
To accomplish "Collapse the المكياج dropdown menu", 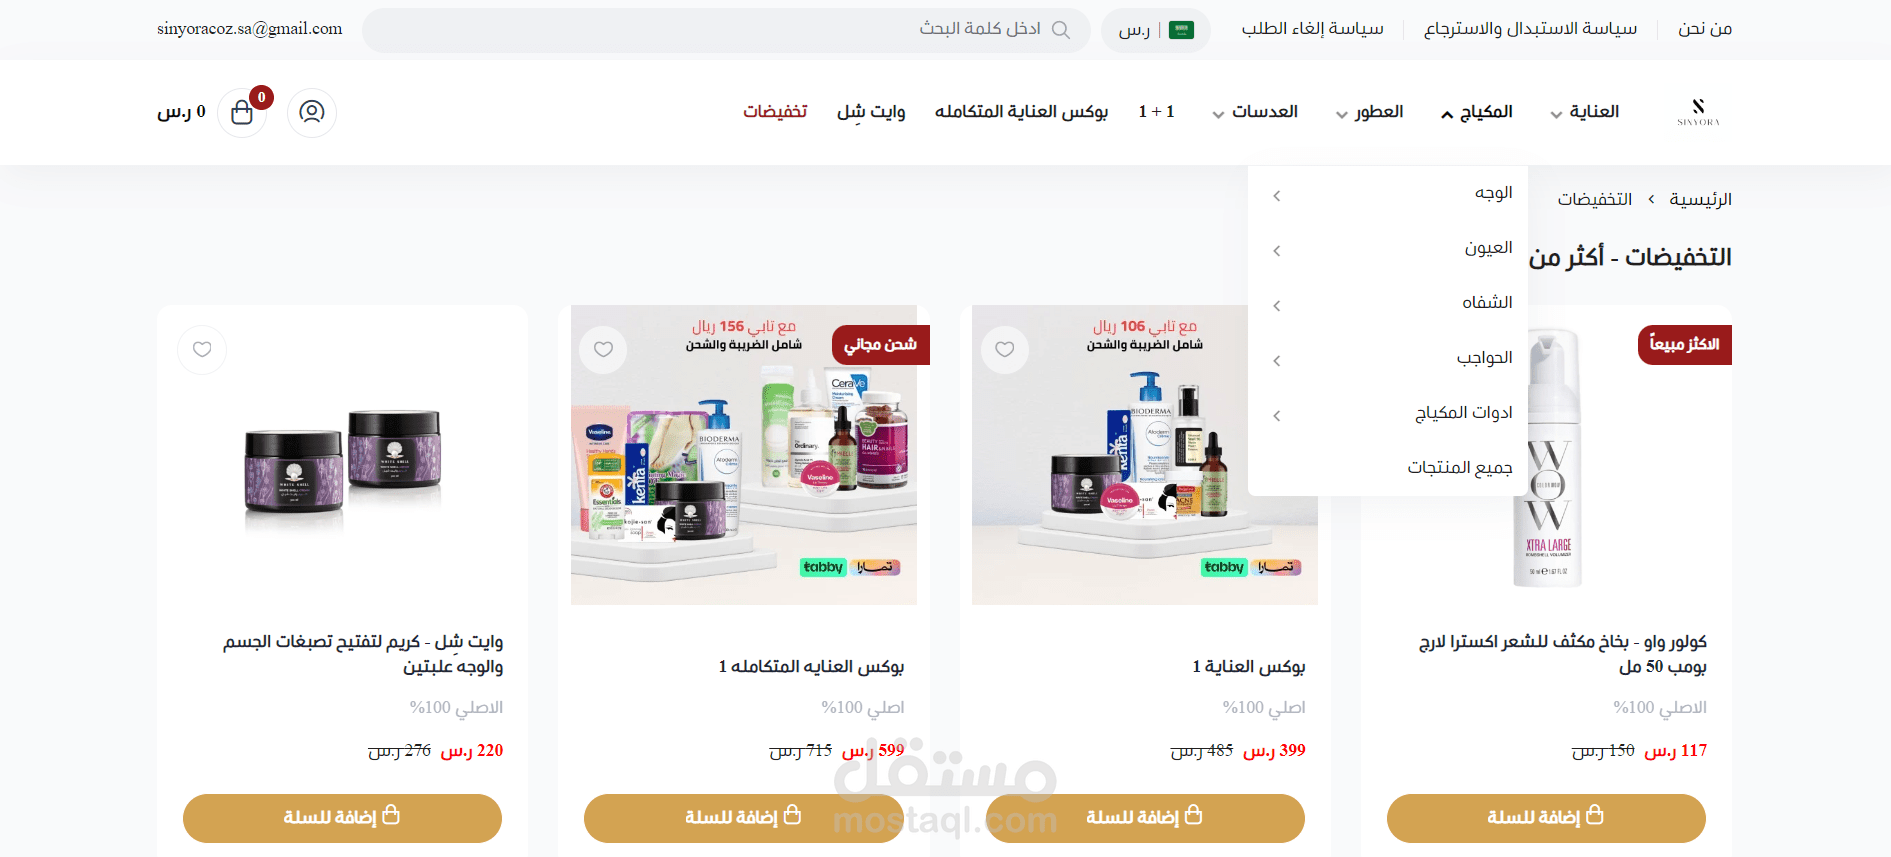I will pos(1476,112).
